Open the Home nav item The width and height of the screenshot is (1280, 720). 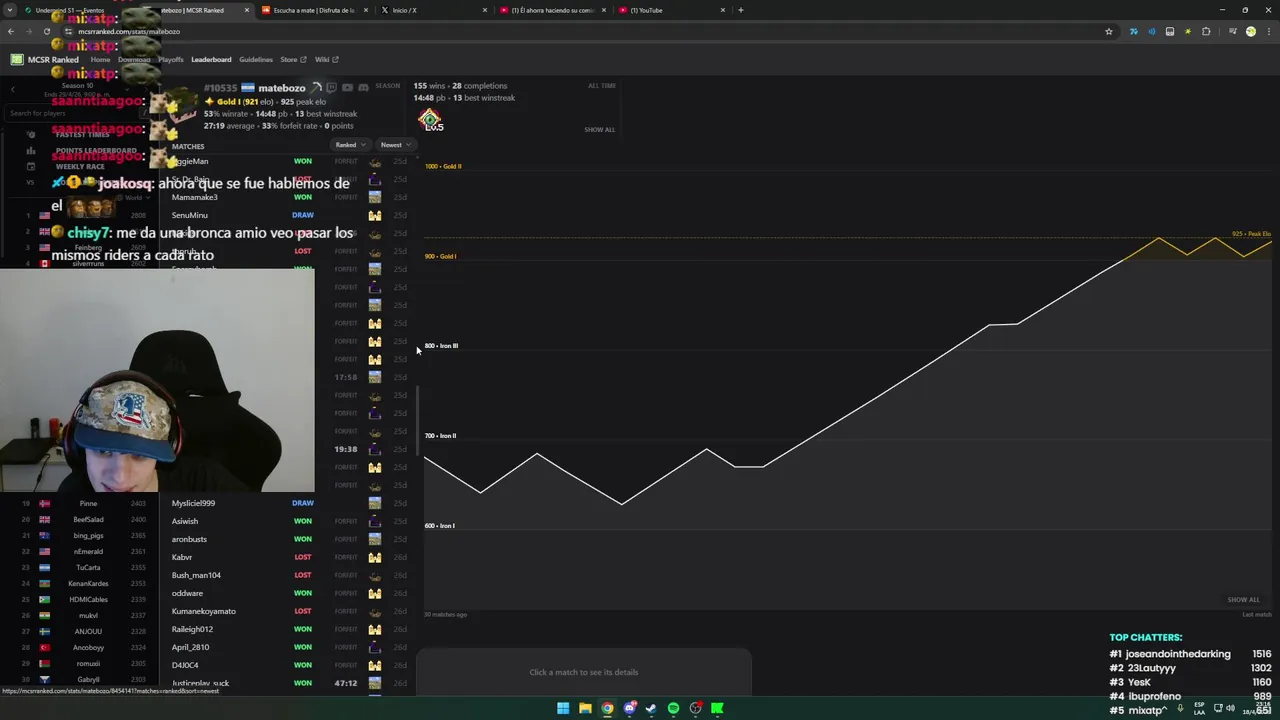click(x=100, y=60)
